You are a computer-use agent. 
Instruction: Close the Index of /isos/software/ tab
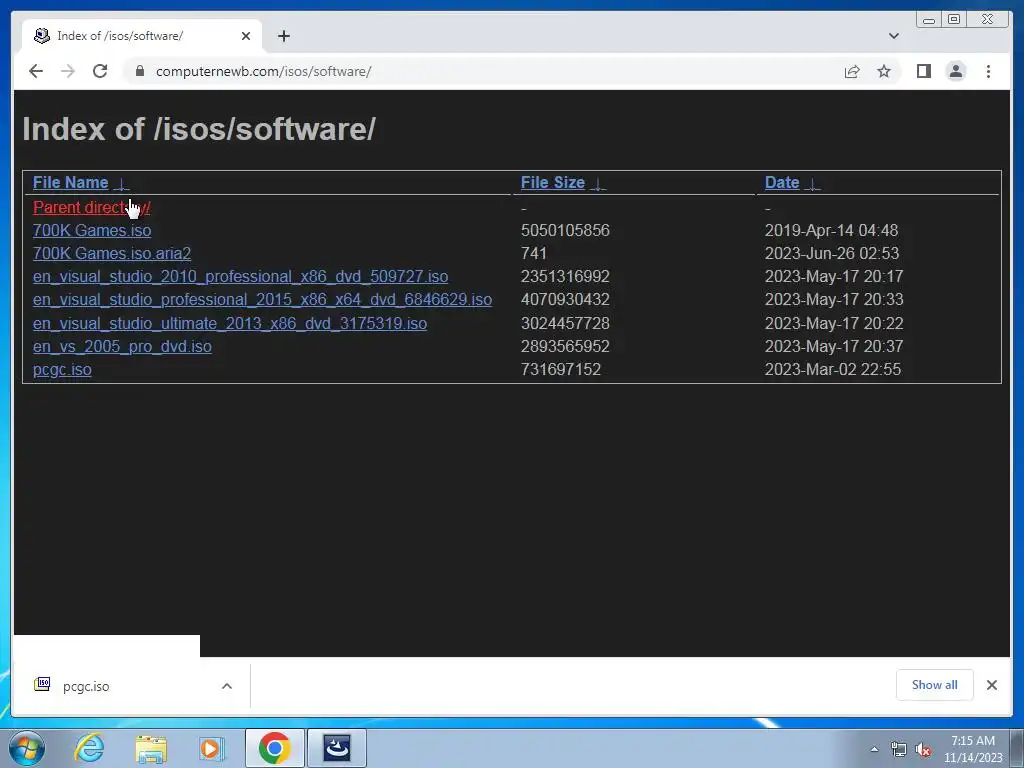click(246, 36)
